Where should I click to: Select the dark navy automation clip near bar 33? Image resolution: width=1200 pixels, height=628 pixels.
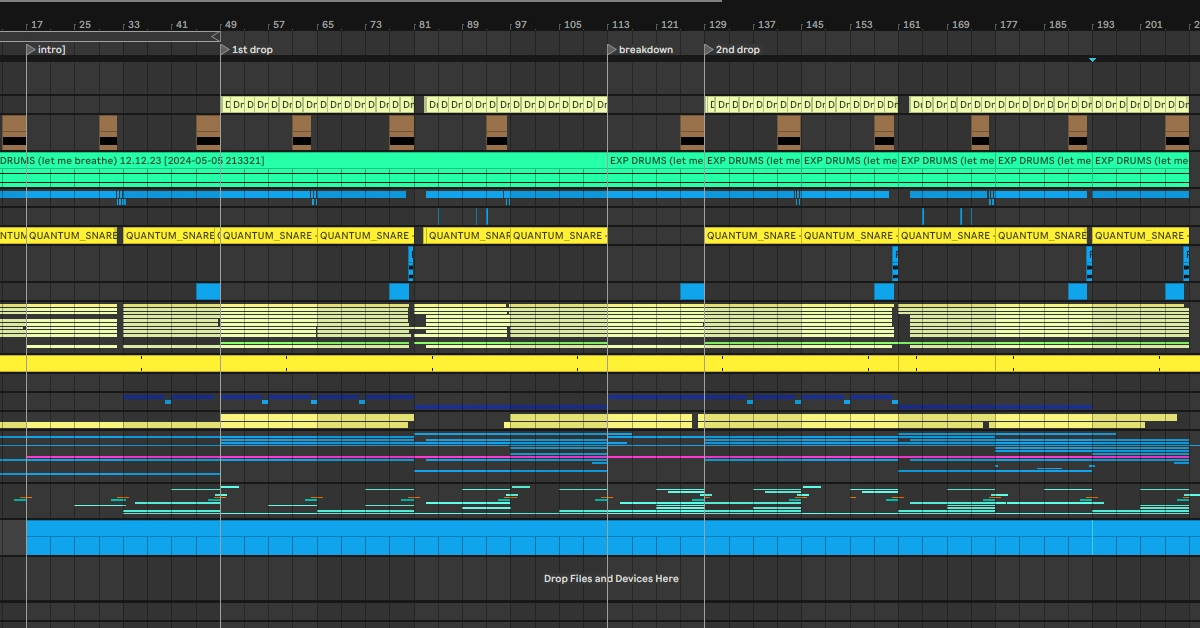pyautogui.click(x=145, y=398)
